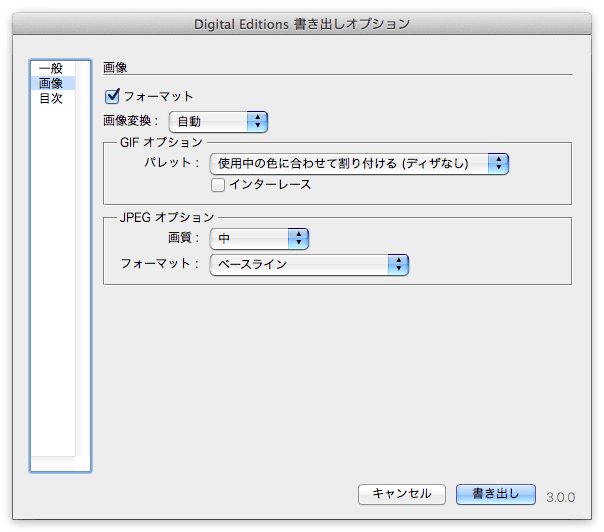Click the dialog title Digital Editions 書き出しオプション
Screen dimensions: 604x532
pos(302,24)
